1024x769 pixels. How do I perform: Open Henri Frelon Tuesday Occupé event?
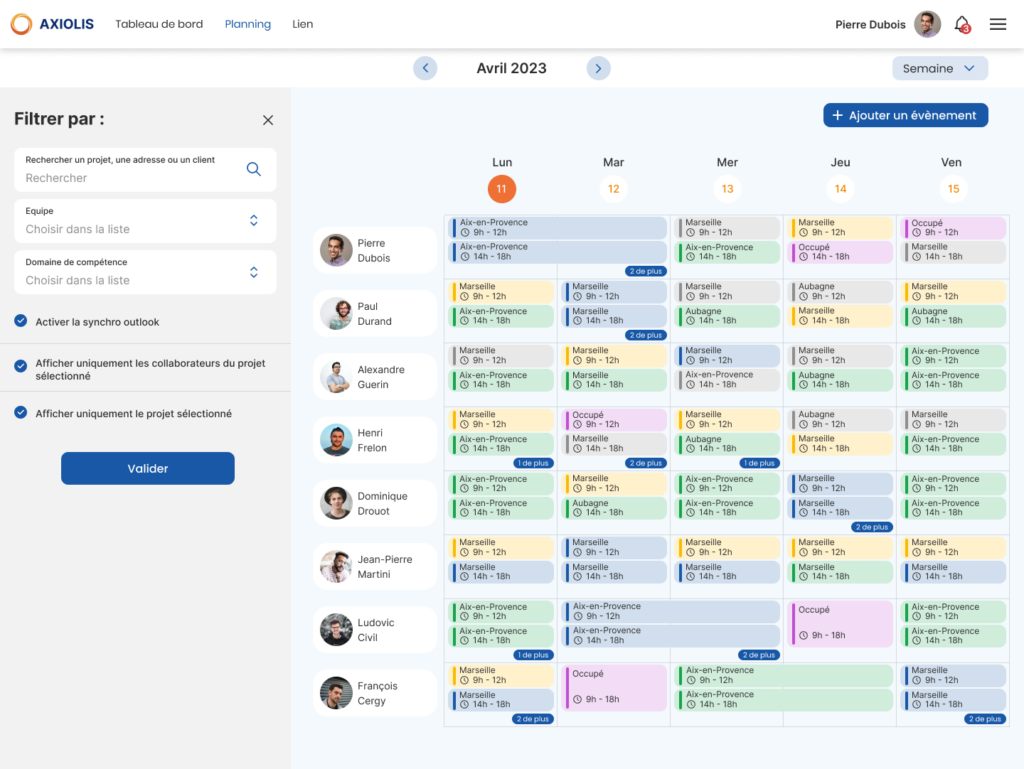coord(614,419)
